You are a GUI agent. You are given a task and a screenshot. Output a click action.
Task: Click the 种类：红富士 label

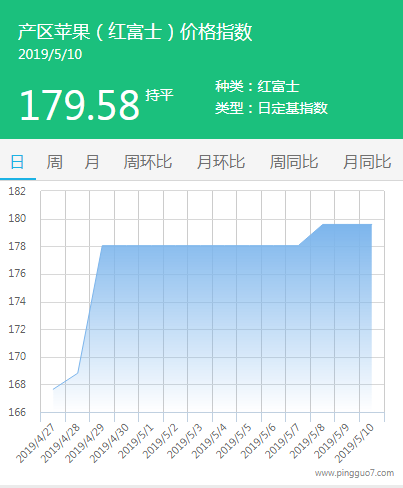click(257, 87)
